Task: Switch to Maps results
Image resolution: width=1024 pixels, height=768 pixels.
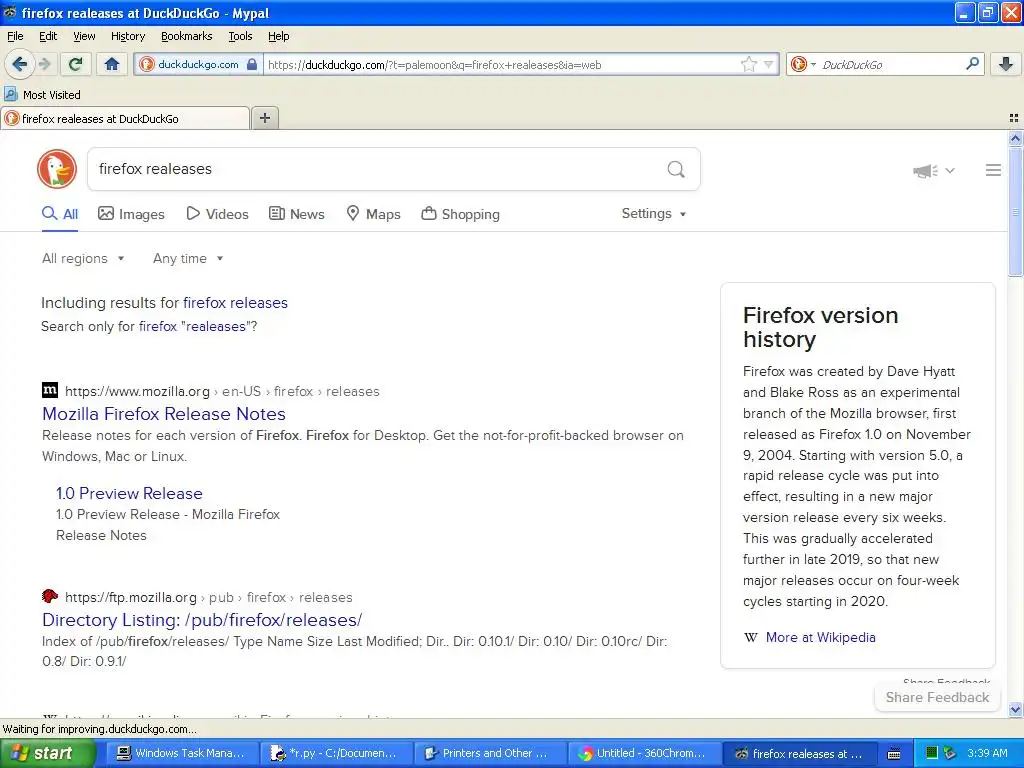Action: tap(374, 214)
